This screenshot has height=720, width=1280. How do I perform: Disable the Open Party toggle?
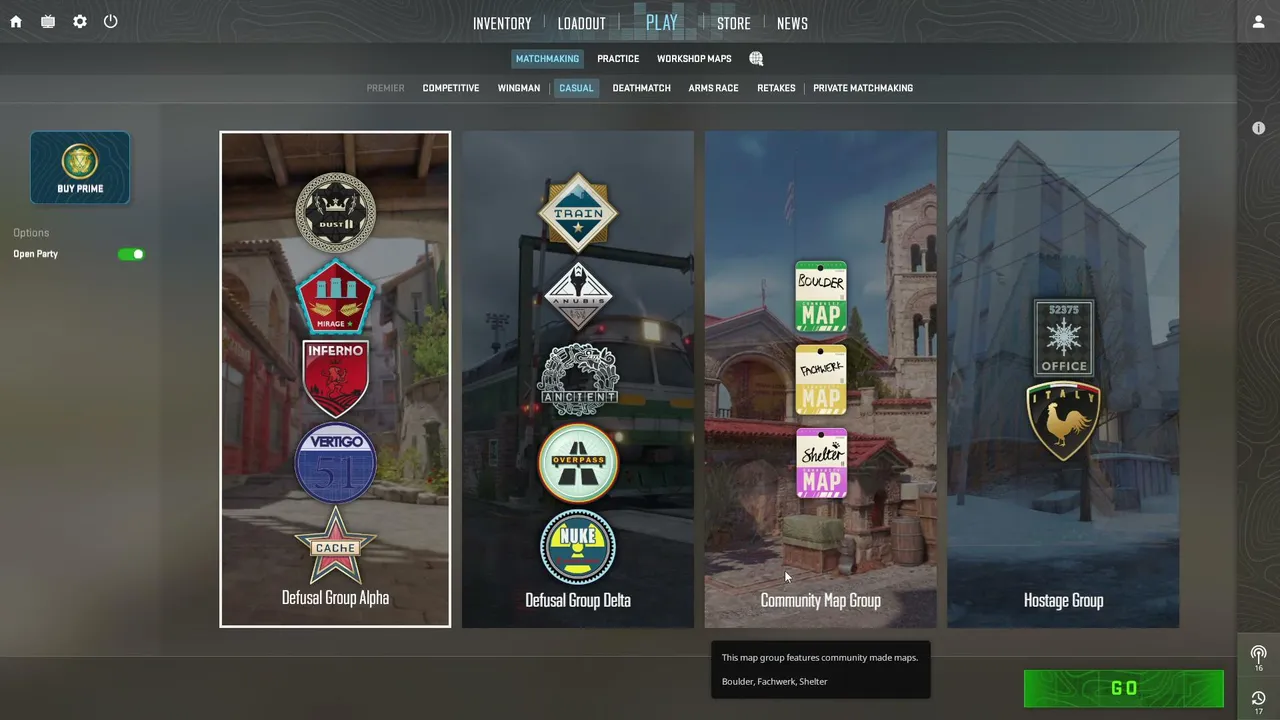131,254
